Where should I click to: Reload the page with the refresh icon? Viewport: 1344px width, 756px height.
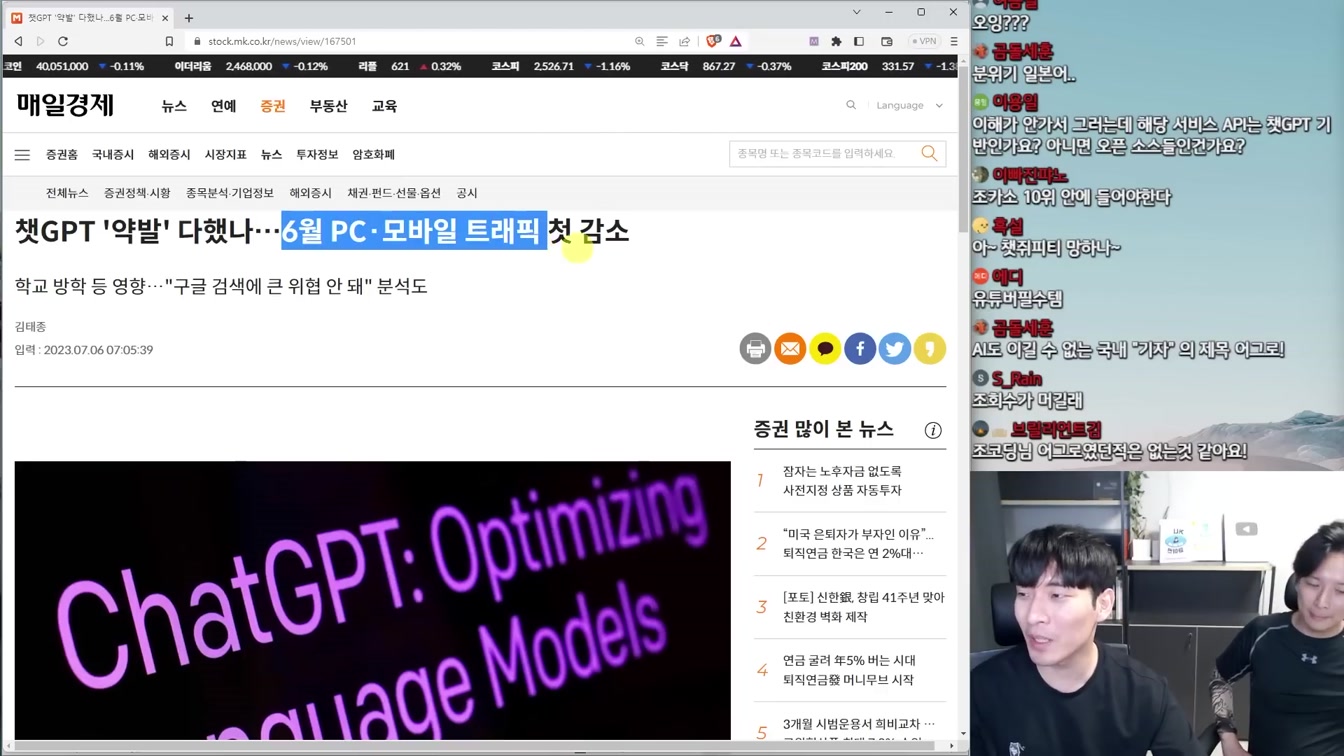coord(63,41)
